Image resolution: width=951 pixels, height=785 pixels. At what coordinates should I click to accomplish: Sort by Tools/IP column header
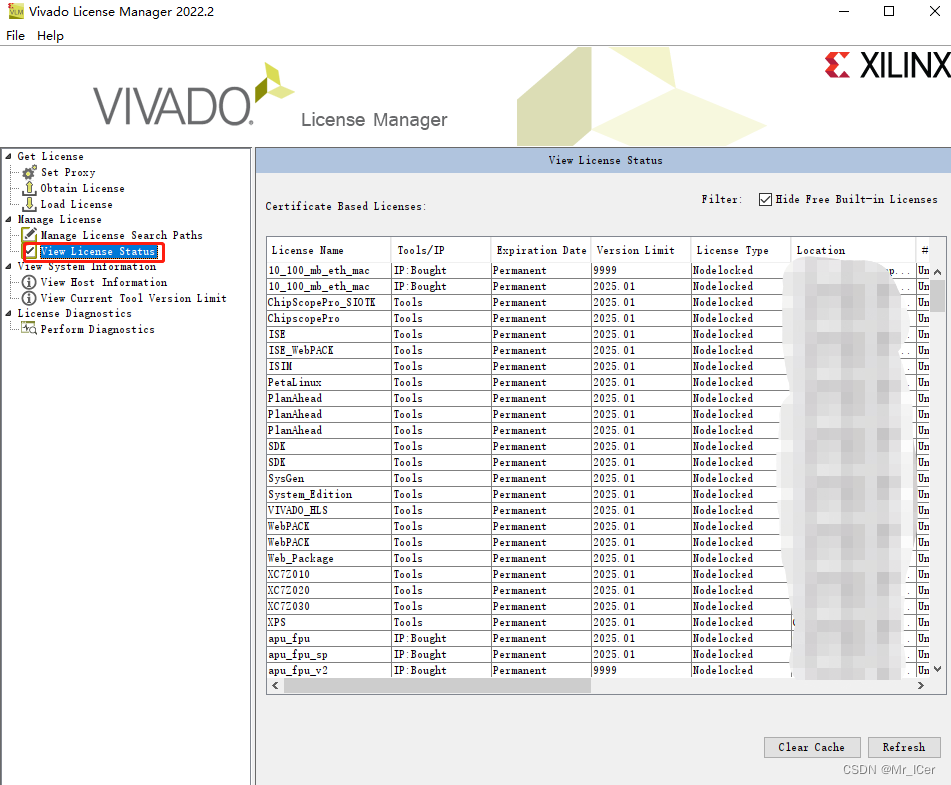click(x=441, y=250)
